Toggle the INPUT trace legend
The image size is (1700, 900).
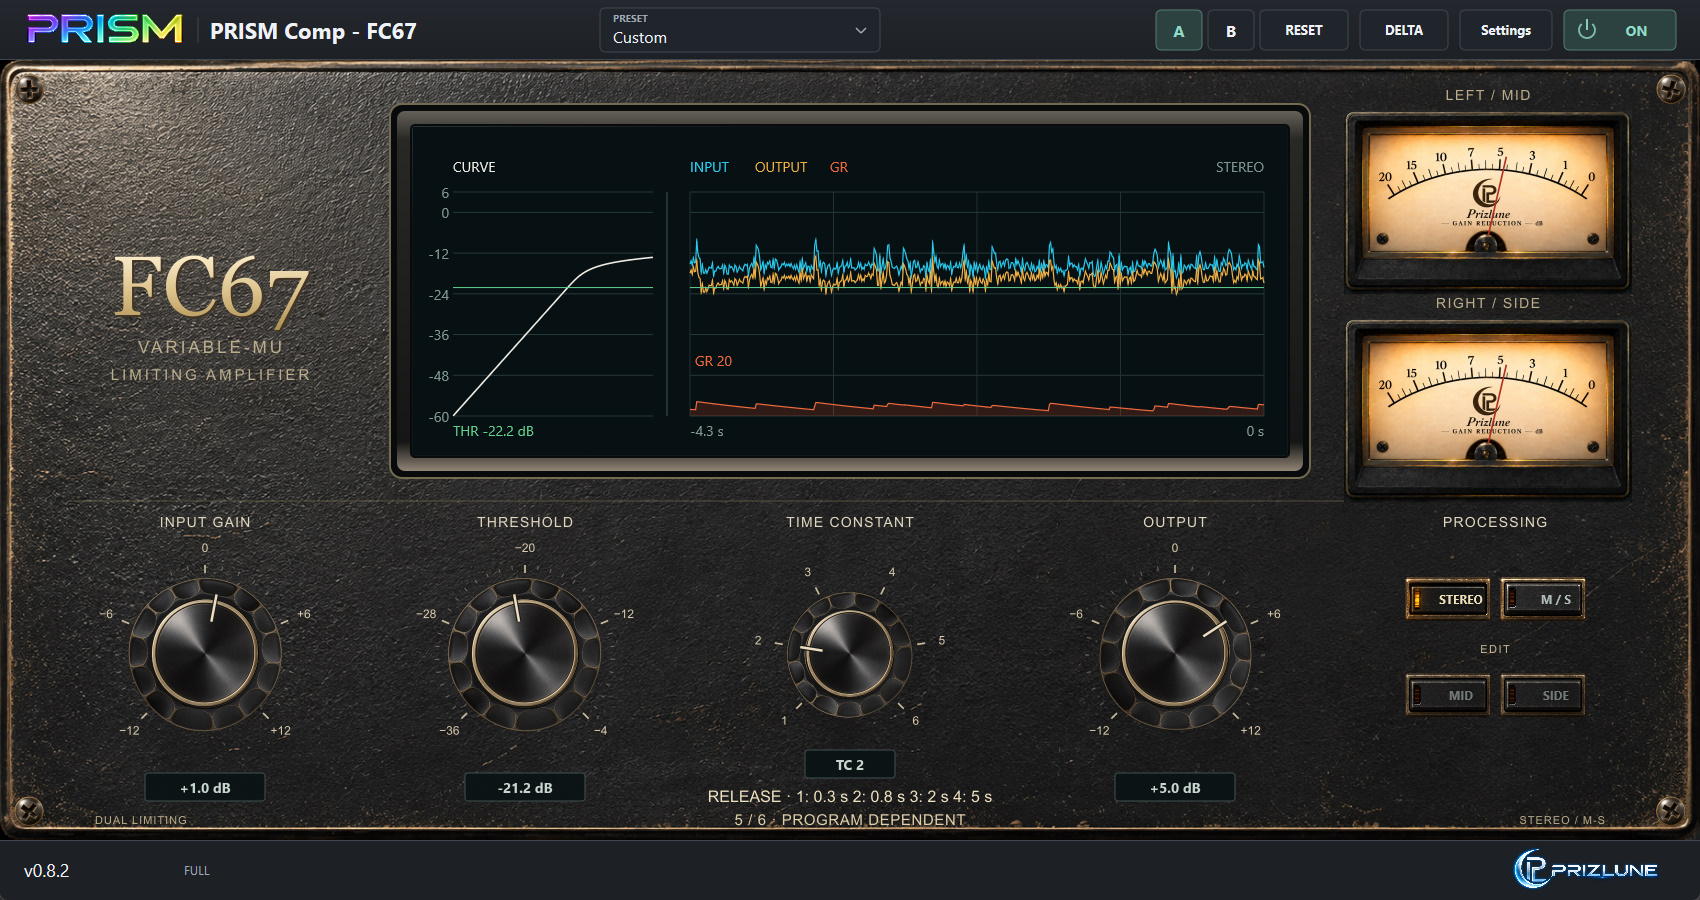click(x=709, y=167)
